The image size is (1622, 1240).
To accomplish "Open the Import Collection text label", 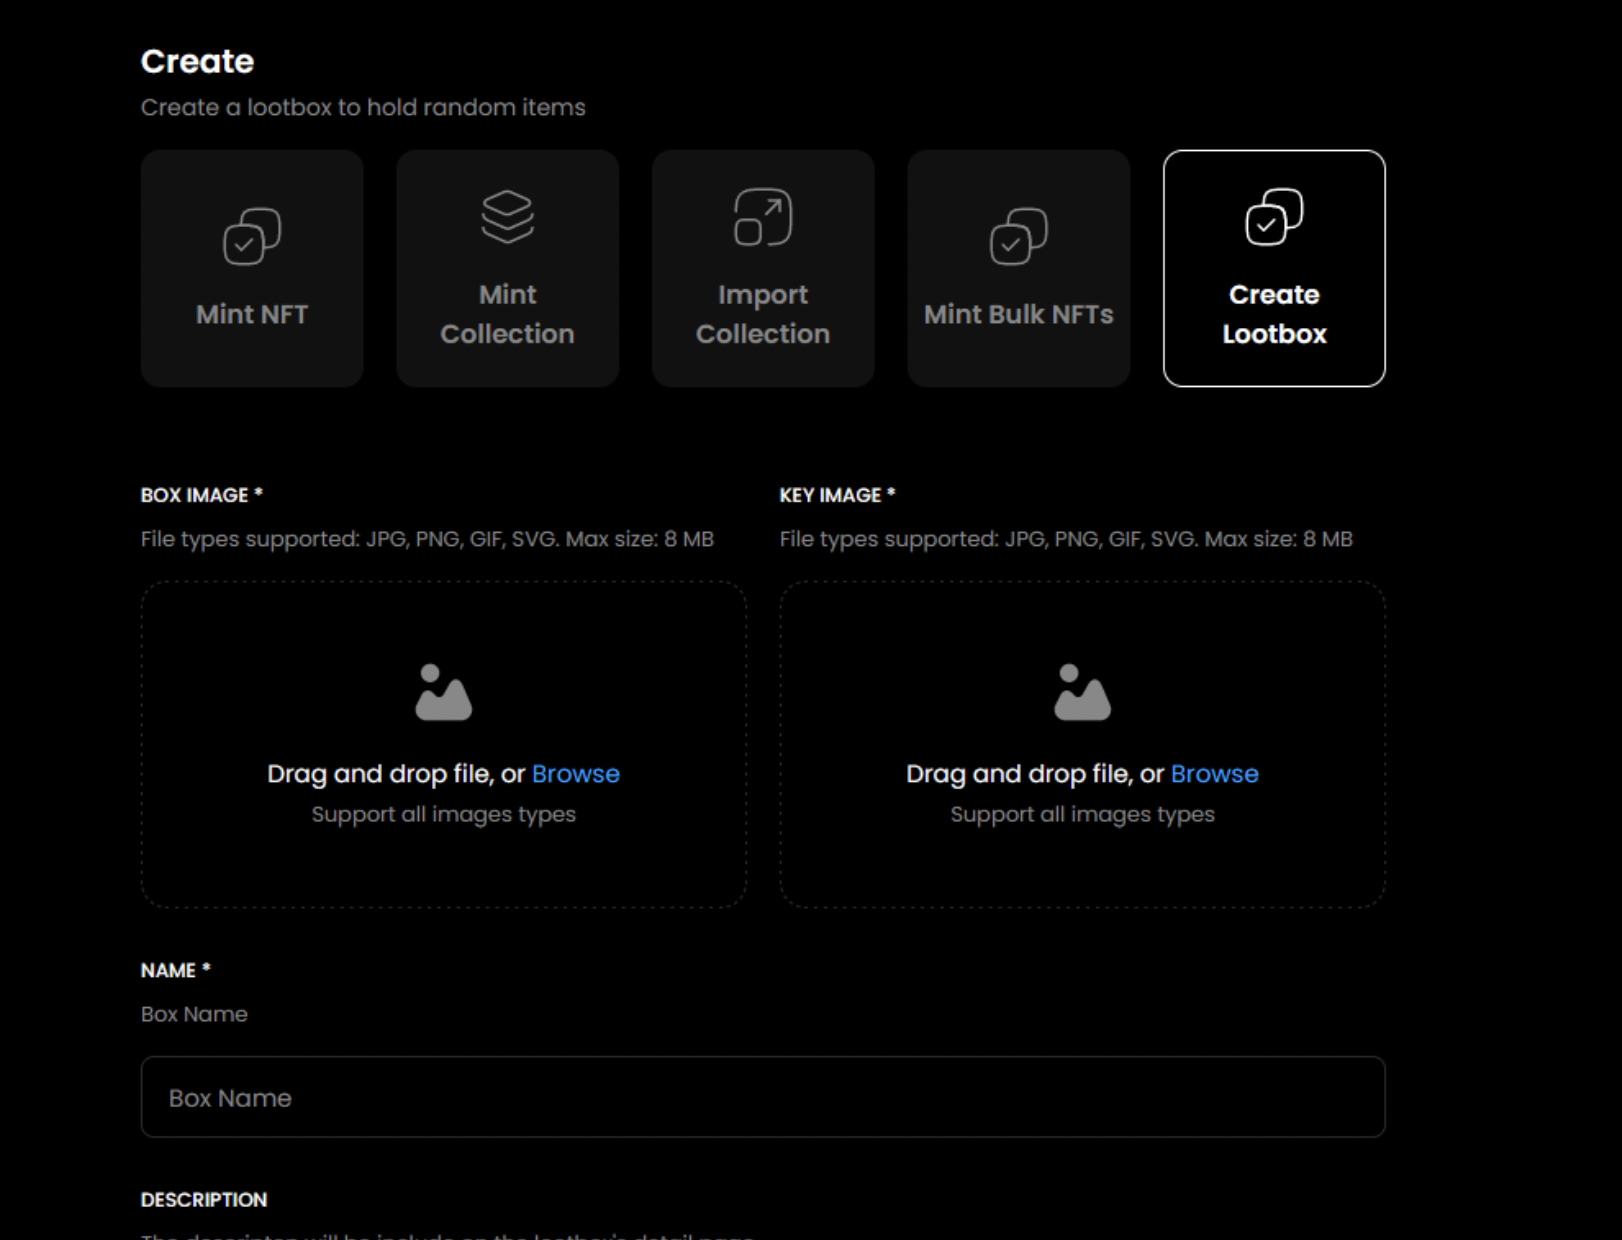I will tap(763, 314).
